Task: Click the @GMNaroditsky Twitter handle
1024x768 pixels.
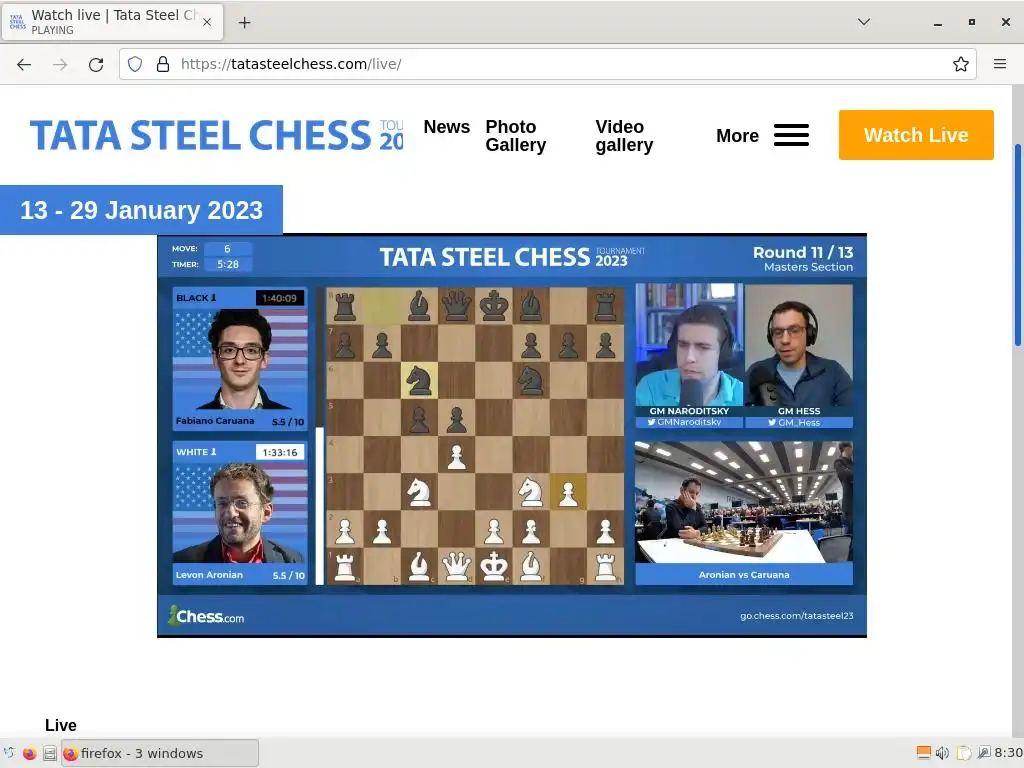Action: coord(690,422)
